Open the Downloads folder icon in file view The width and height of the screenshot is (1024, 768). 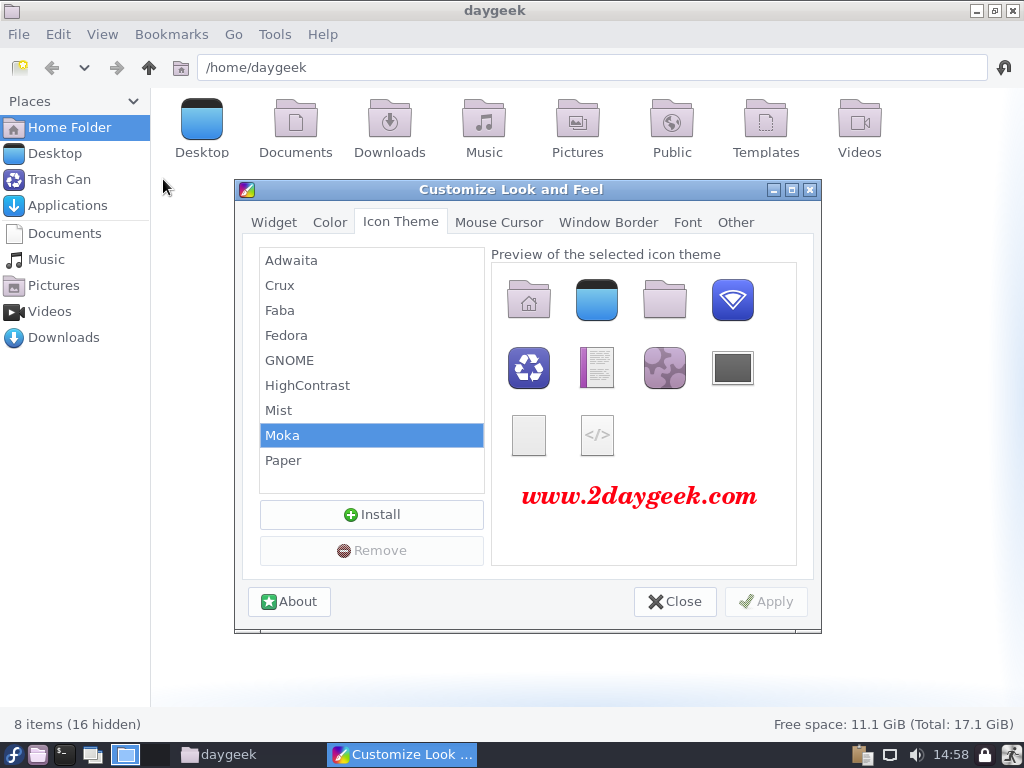pyautogui.click(x=390, y=129)
